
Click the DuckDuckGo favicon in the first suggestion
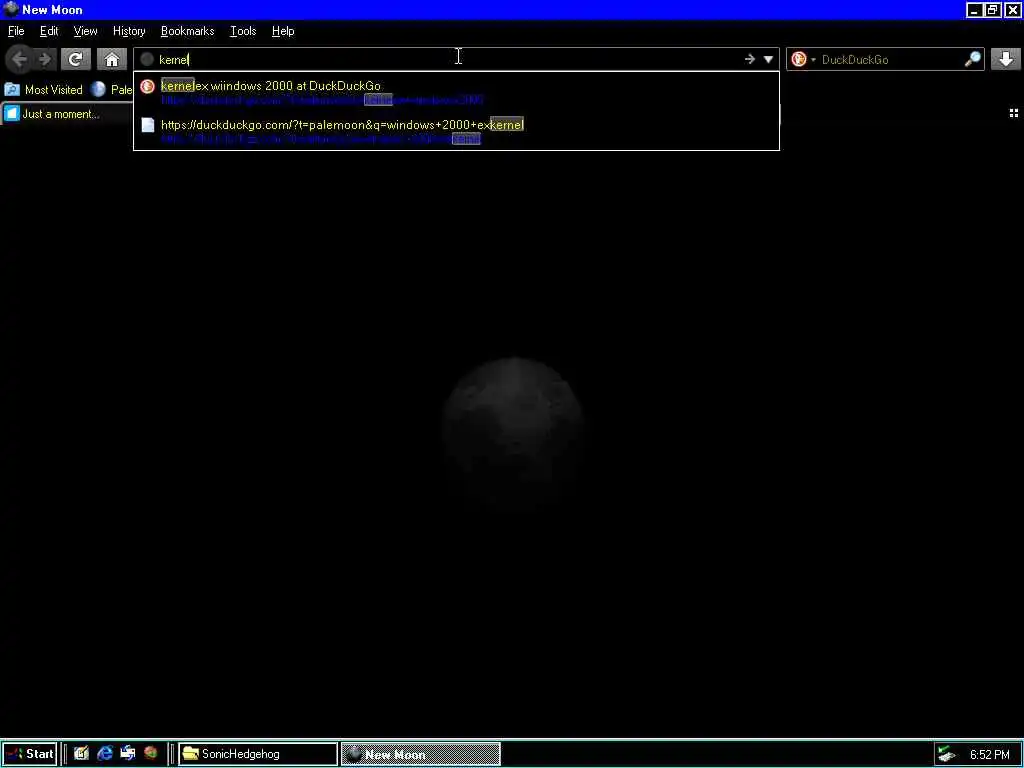[x=148, y=86]
